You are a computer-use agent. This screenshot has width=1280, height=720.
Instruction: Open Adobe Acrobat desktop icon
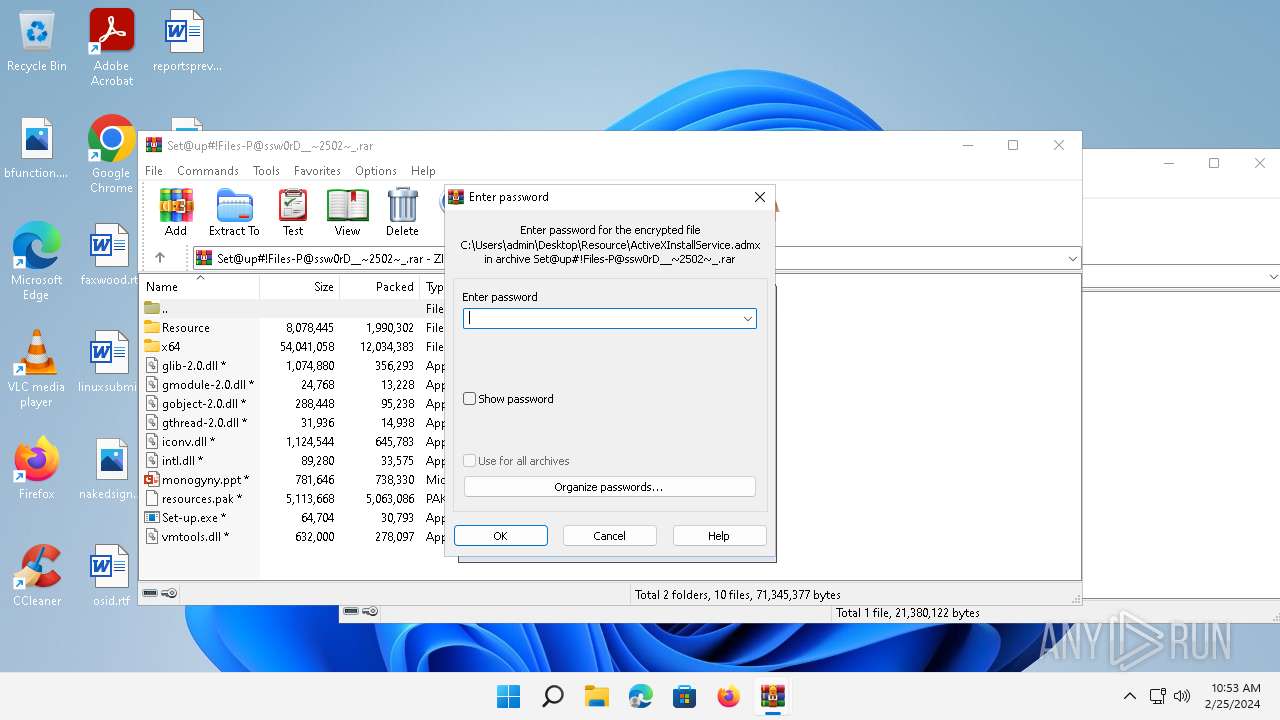(x=112, y=47)
